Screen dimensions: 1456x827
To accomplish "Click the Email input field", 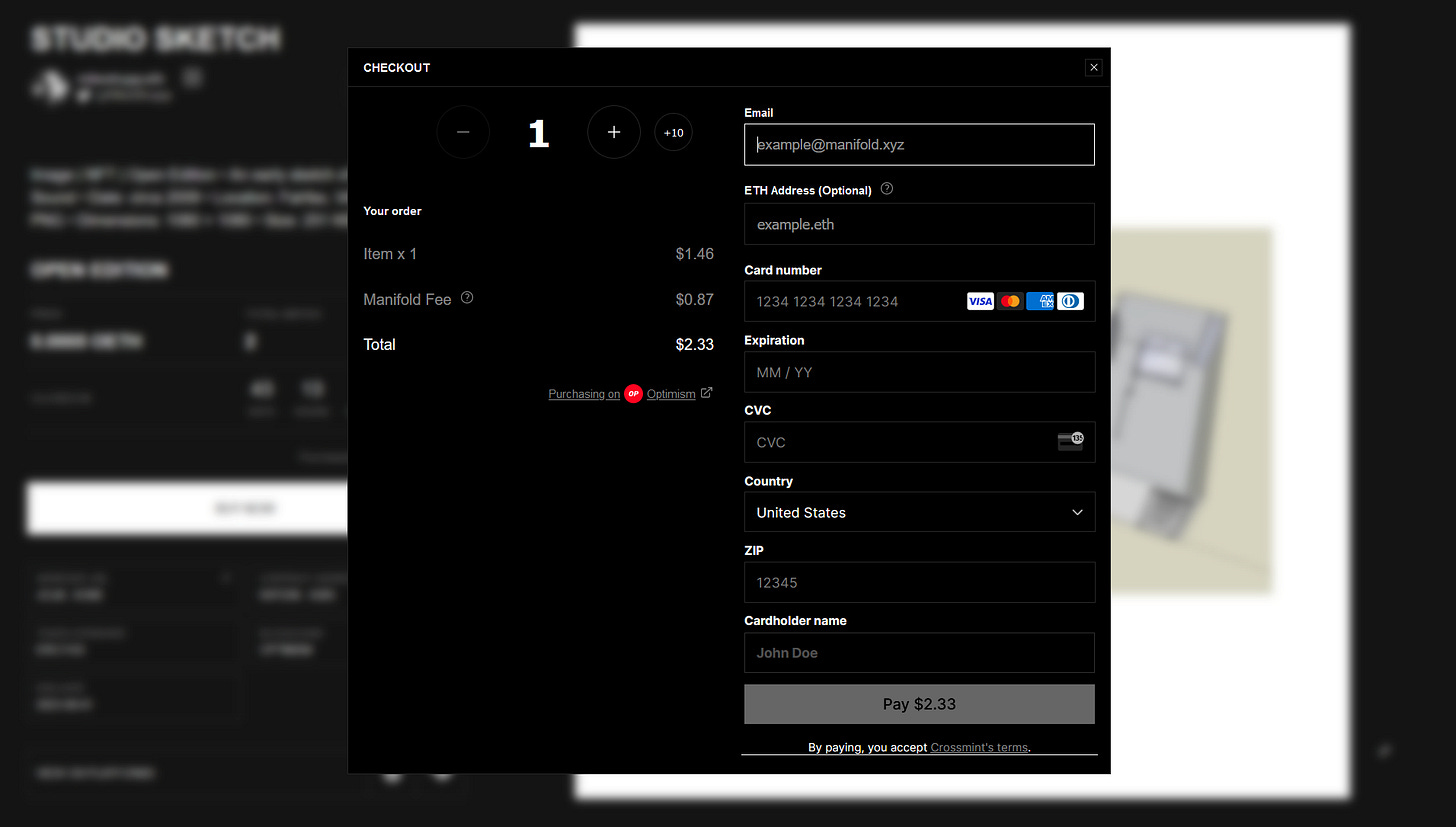I will point(919,144).
